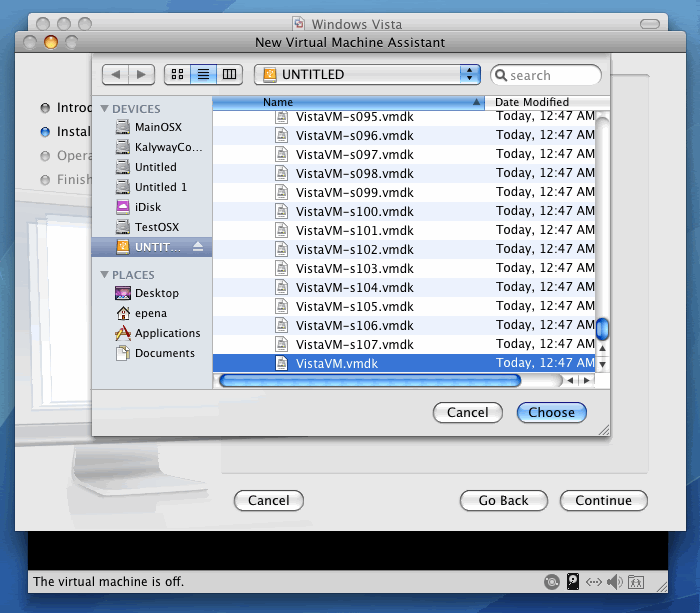Select VistaVM-s102.vmdk file
This screenshot has width=700, height=613.
coord(404,249)
